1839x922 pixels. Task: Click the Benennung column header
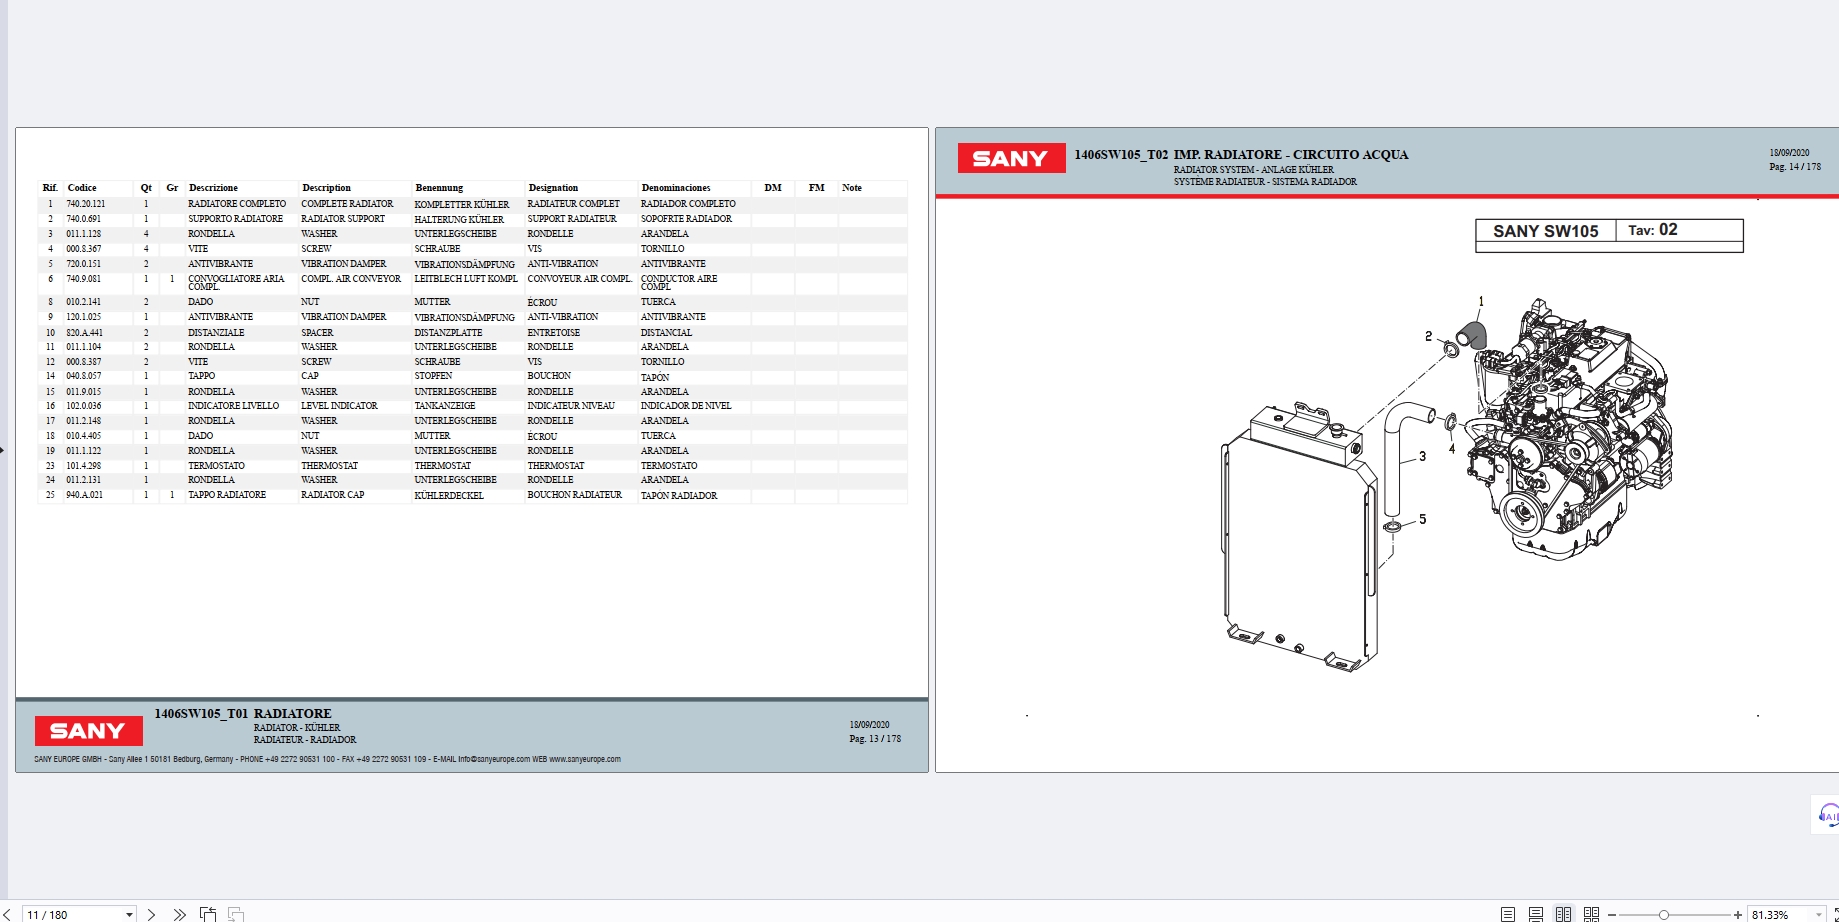click(439, 188)
